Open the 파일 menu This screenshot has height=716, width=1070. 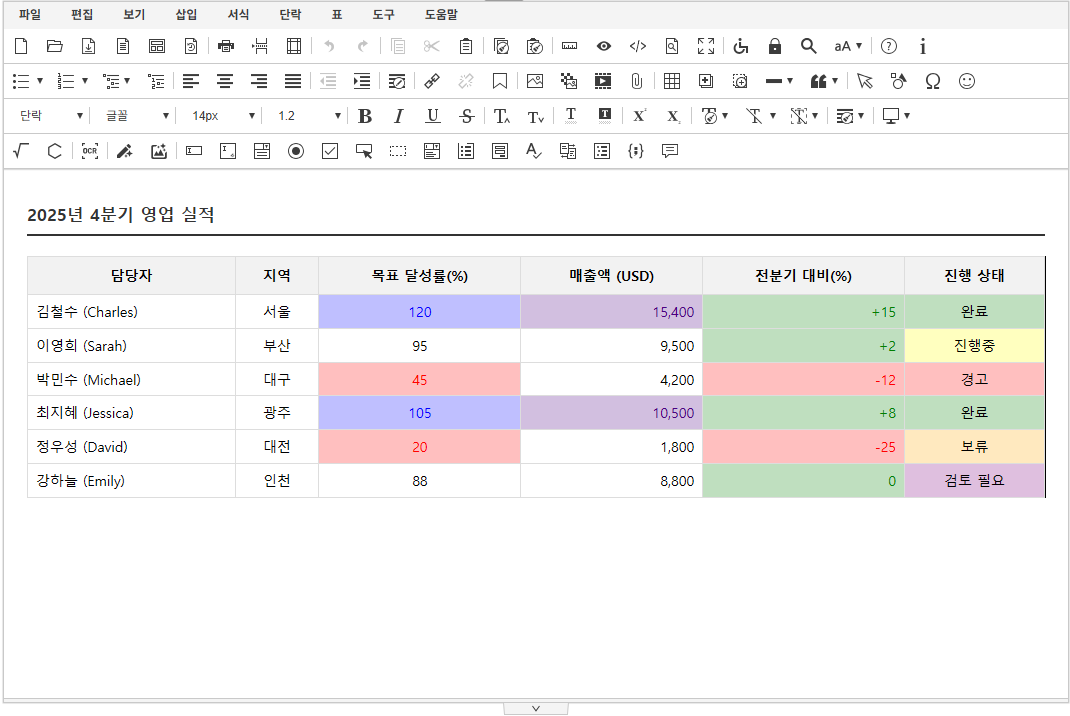click(30, 15)
